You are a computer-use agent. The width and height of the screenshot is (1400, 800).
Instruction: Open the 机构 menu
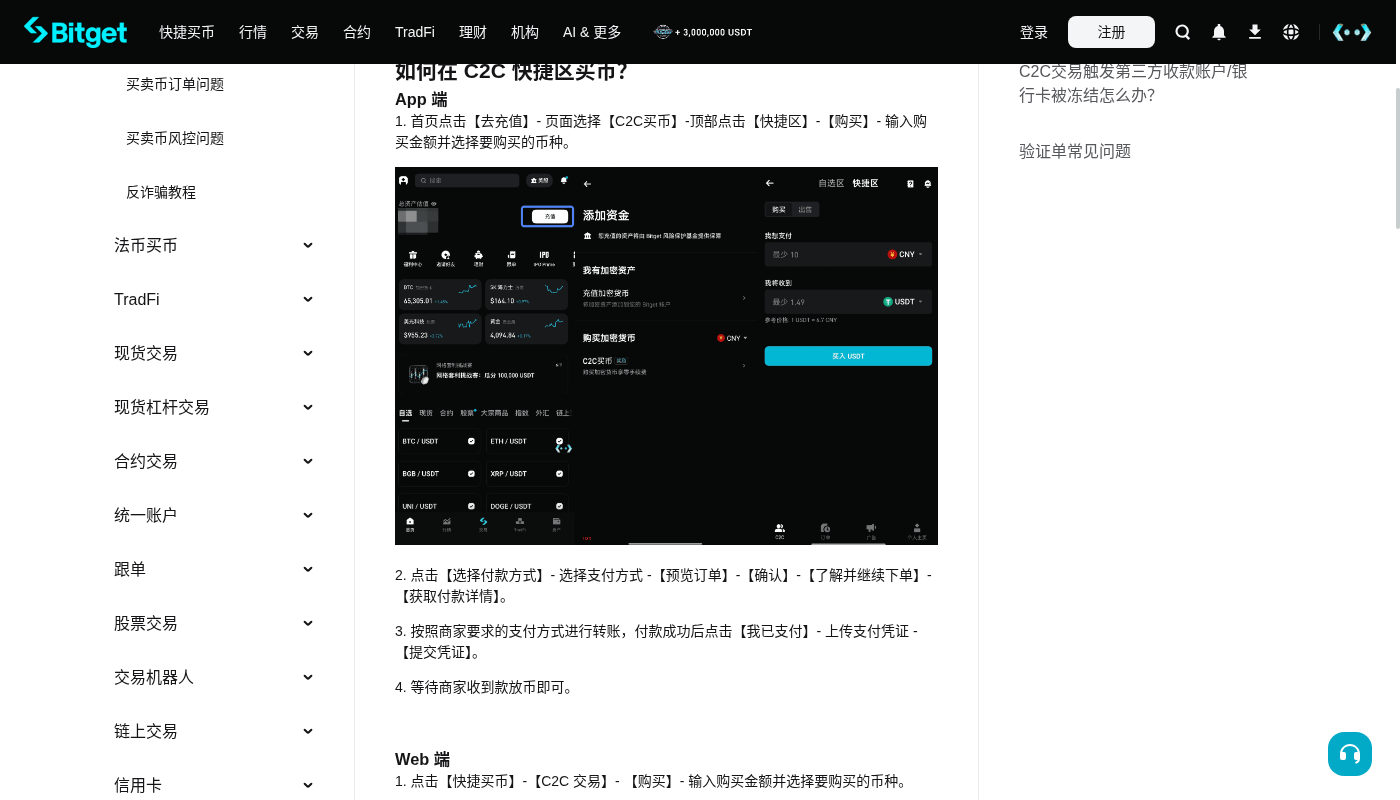click(525, 32)
